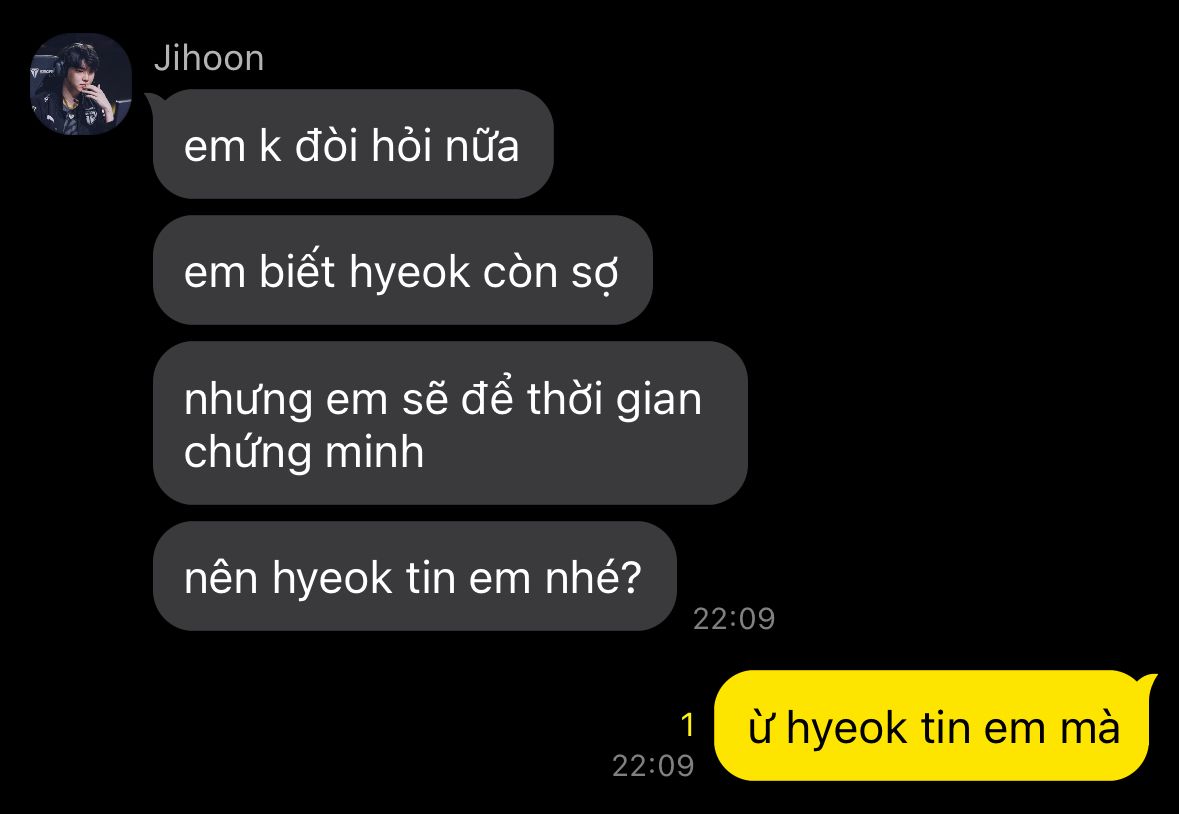1179x814 pixels.
Task: Tap the sender name Jihoon
Action: point(209,59)
